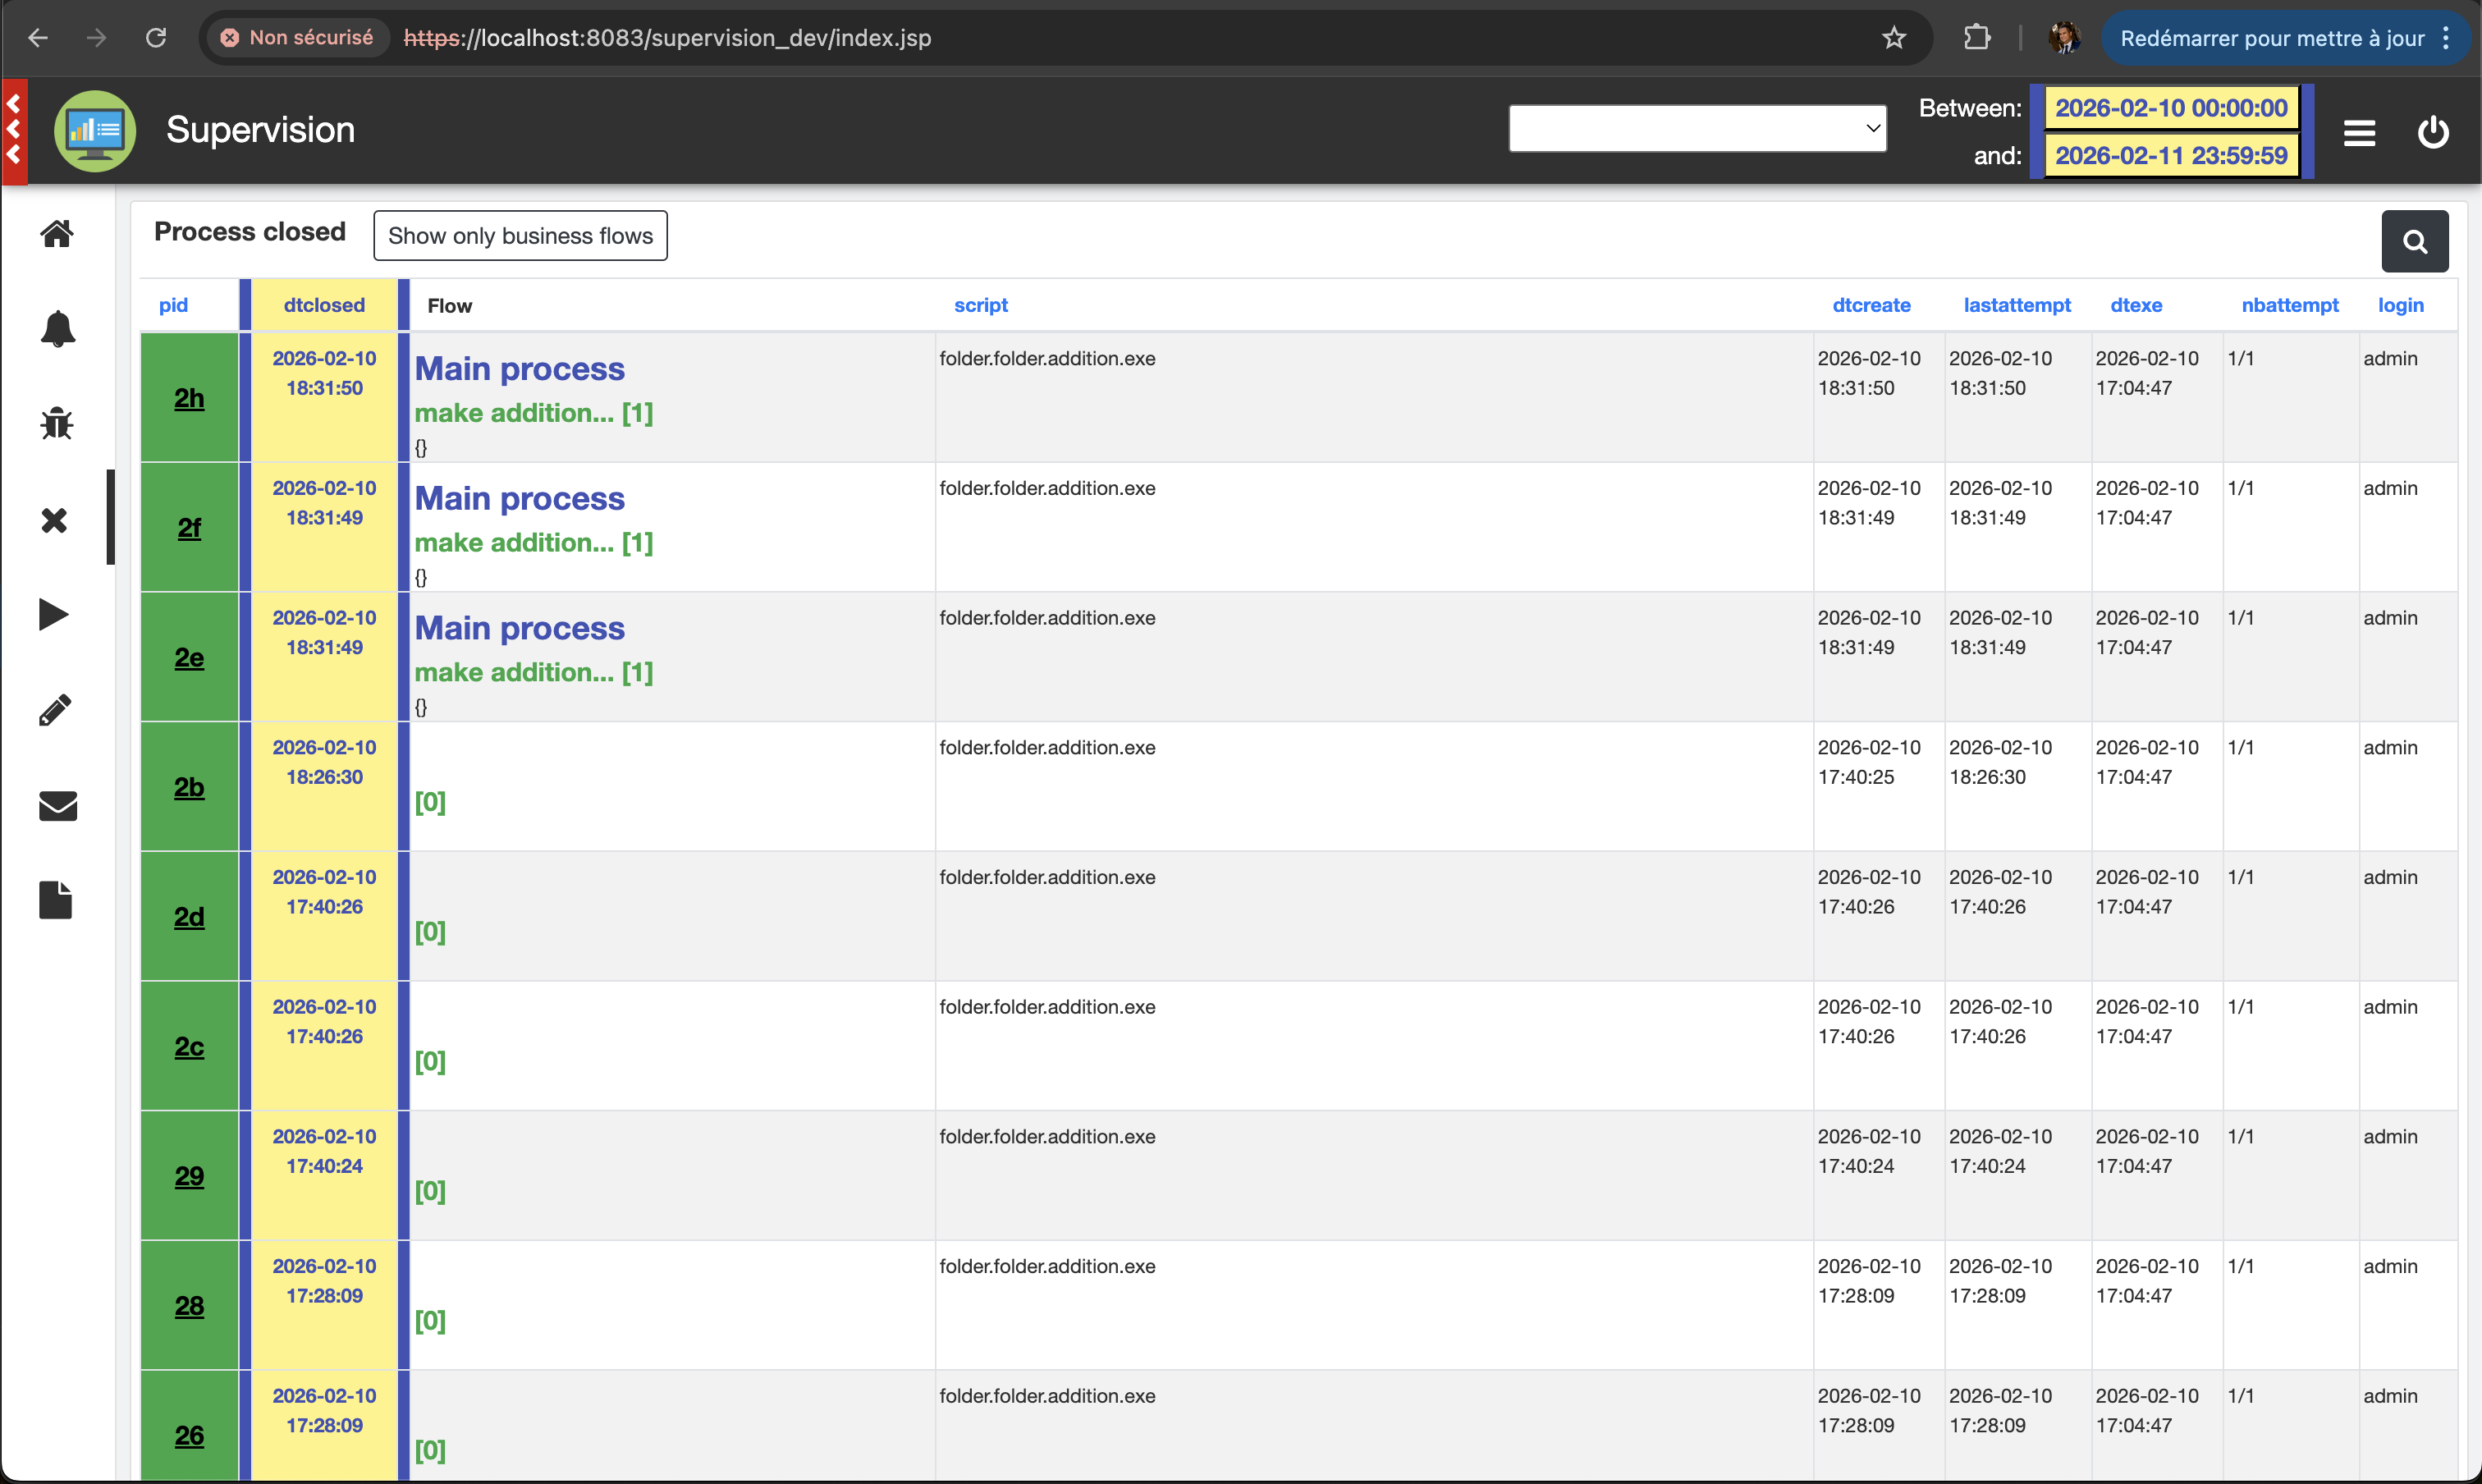
Task: Click the magnifier search button
Action: point(2414,241)
